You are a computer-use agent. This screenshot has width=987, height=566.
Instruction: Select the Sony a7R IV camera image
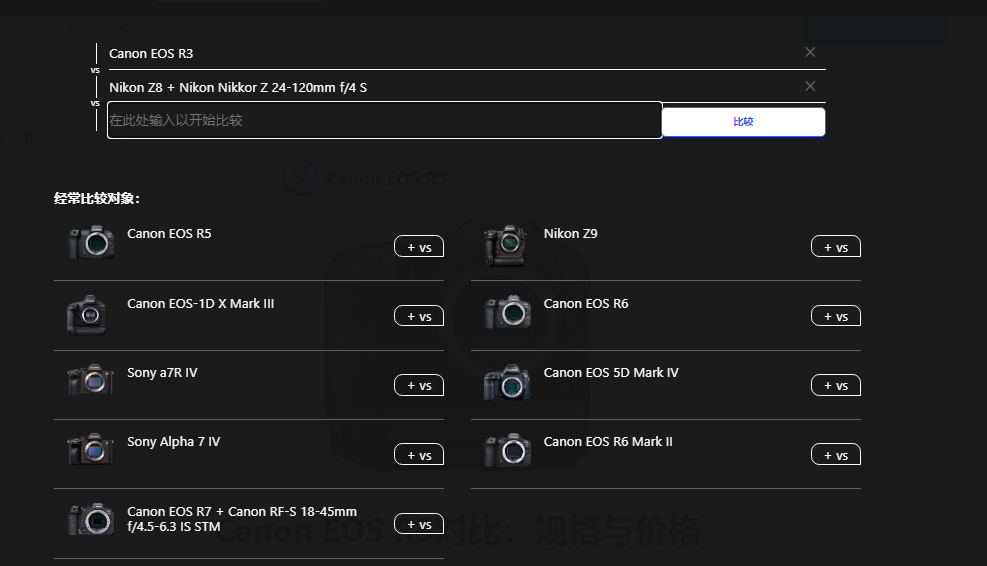pos(91,381)
